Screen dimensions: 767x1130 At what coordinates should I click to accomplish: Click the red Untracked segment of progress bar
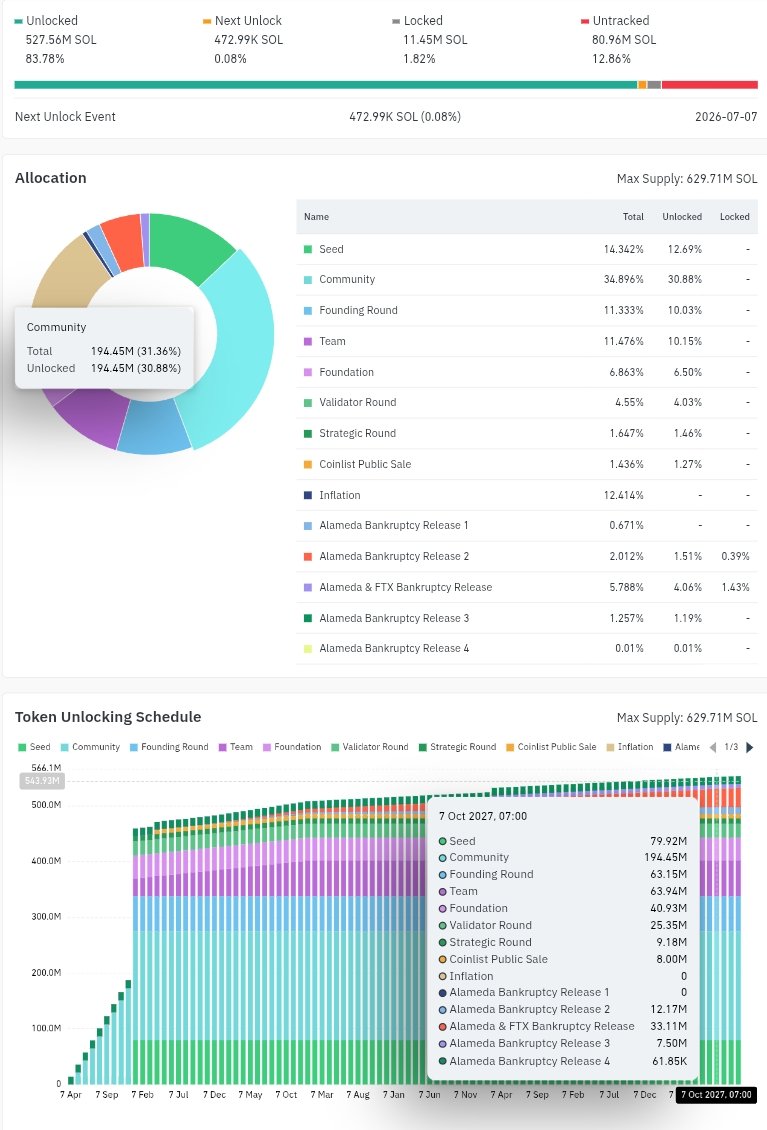709,85
